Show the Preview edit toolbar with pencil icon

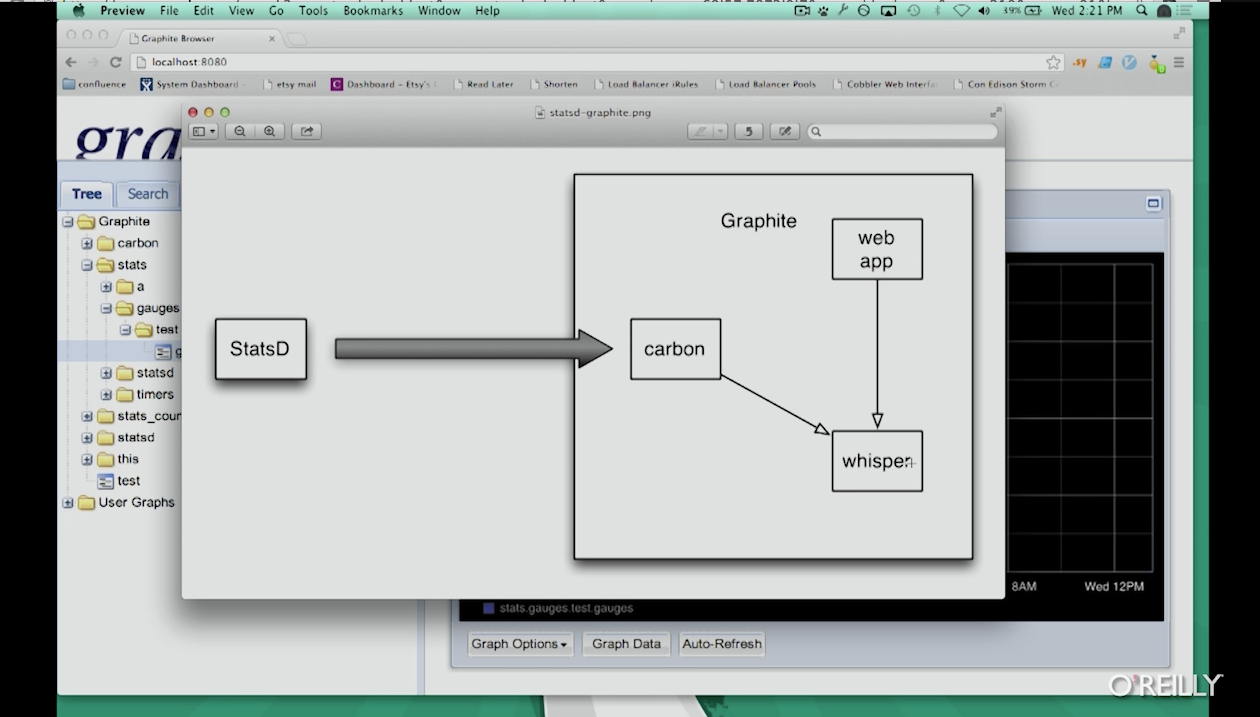pyautogui.click(x=785, y=131)
